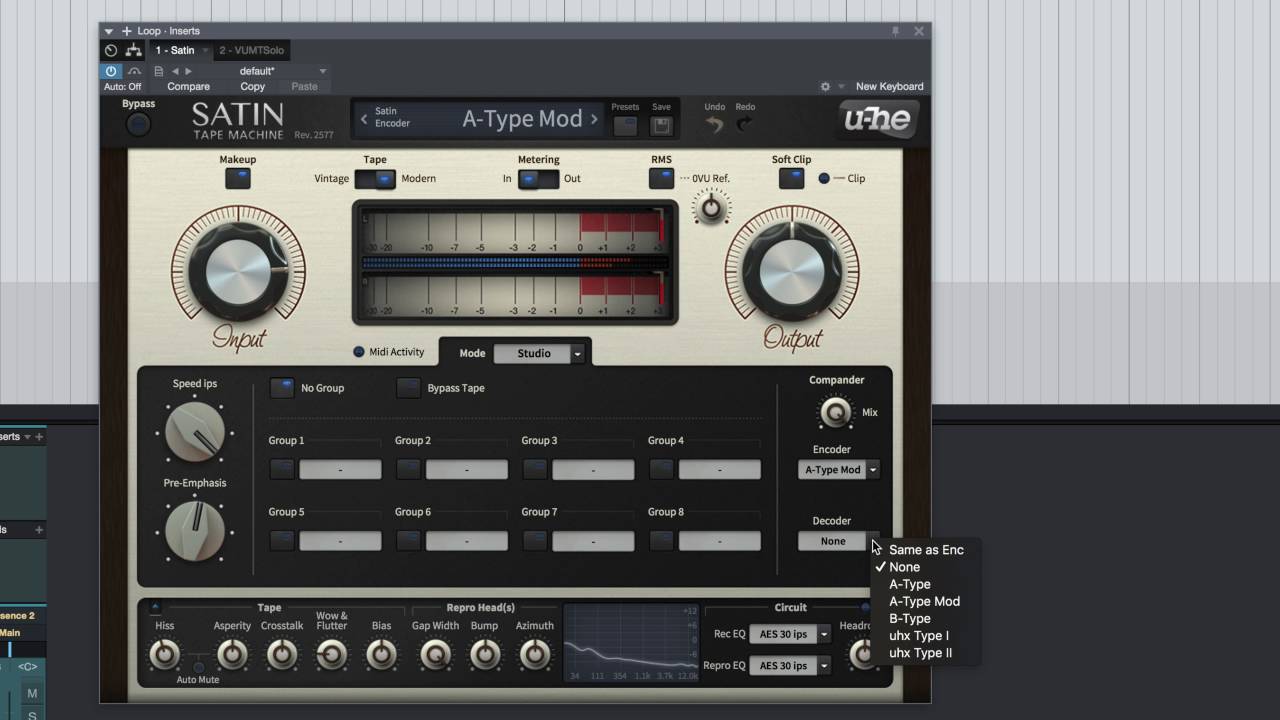Click the Group 2 name field
The width and height of the screenshot is (1280, 720).
point(467,469)
